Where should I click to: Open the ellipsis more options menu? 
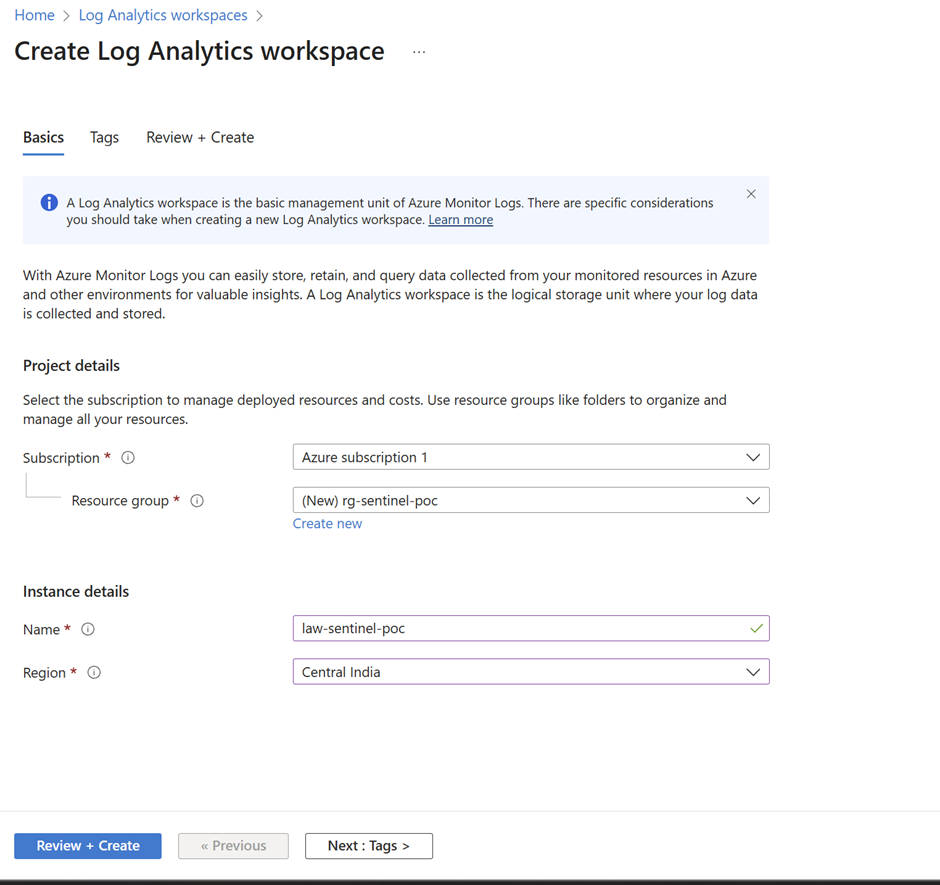pyautogui.click(x=419, y=52)
